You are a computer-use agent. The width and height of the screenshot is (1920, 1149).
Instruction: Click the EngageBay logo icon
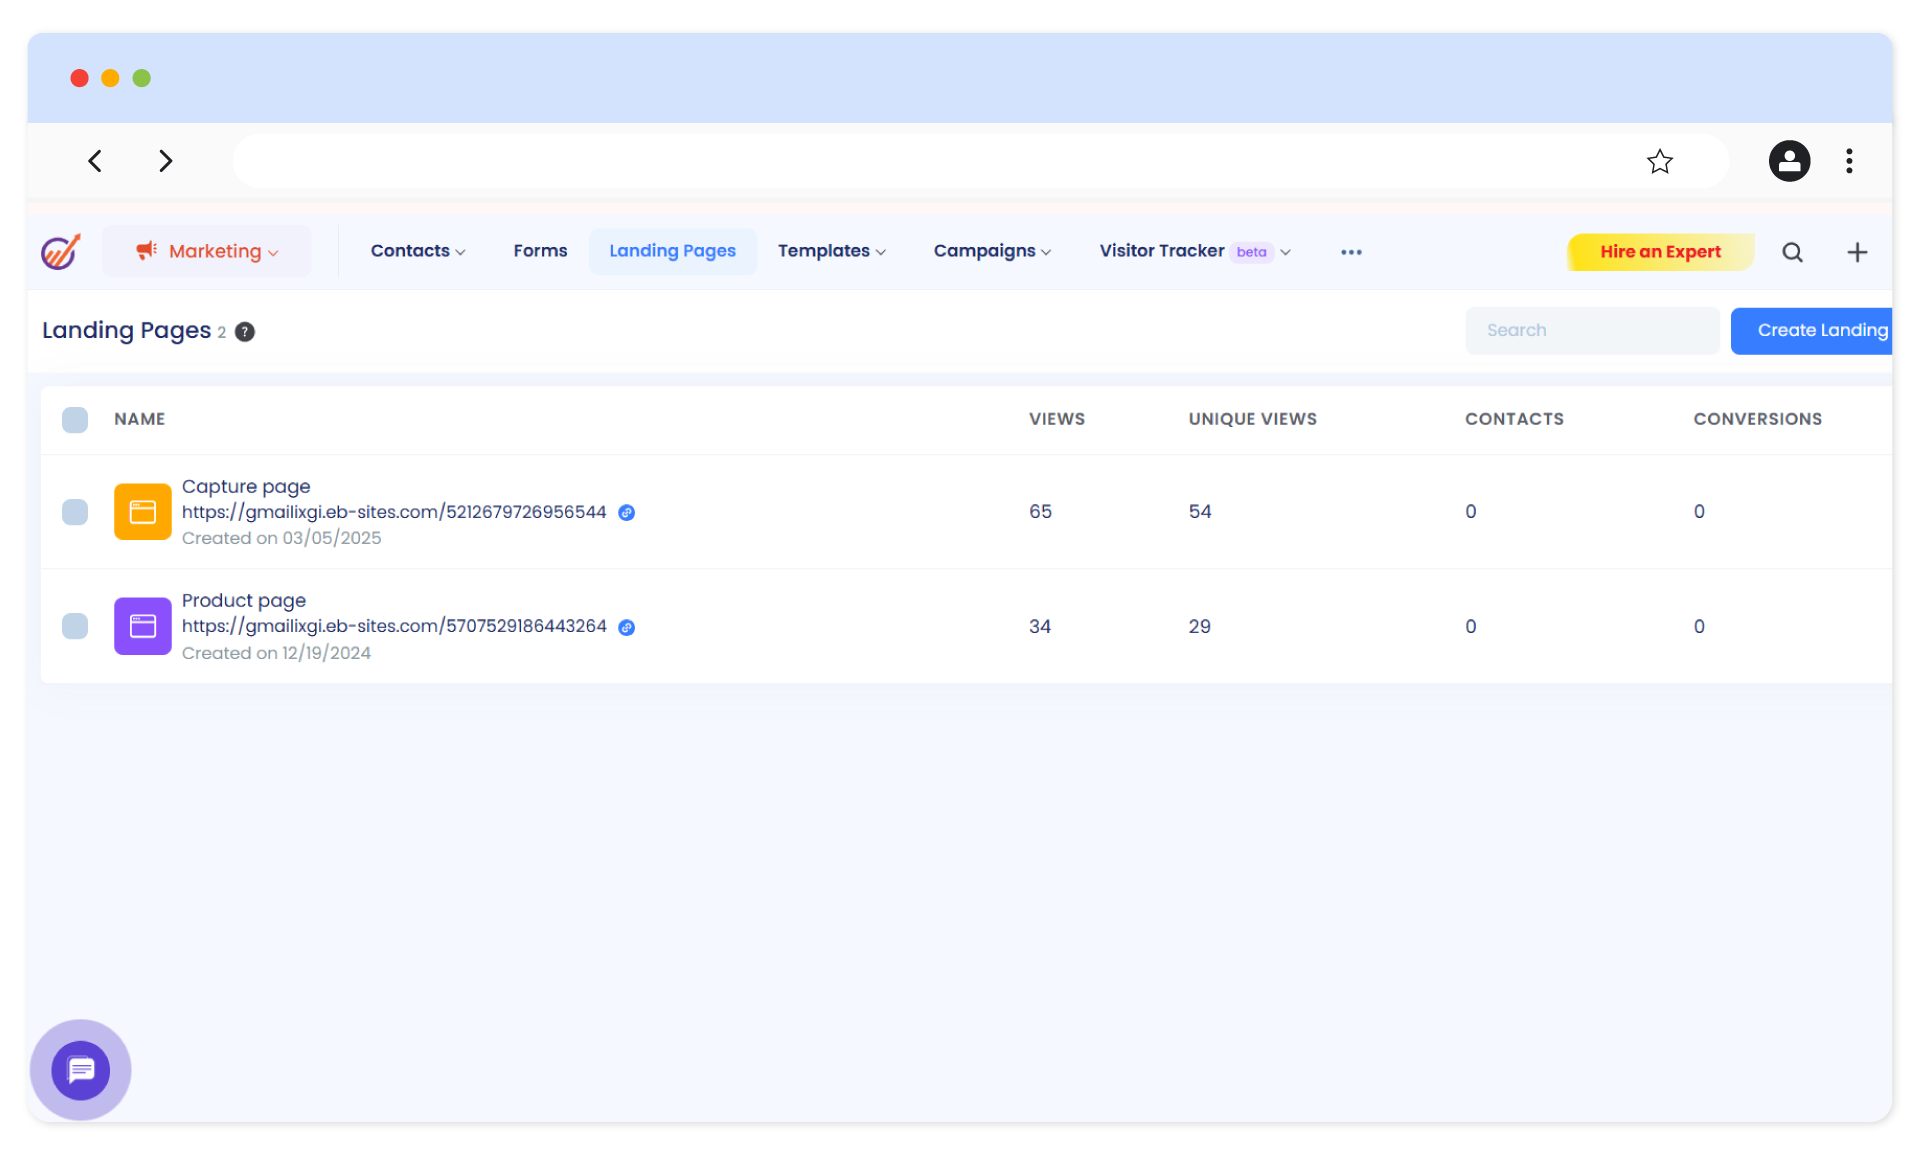pos(60,251)
